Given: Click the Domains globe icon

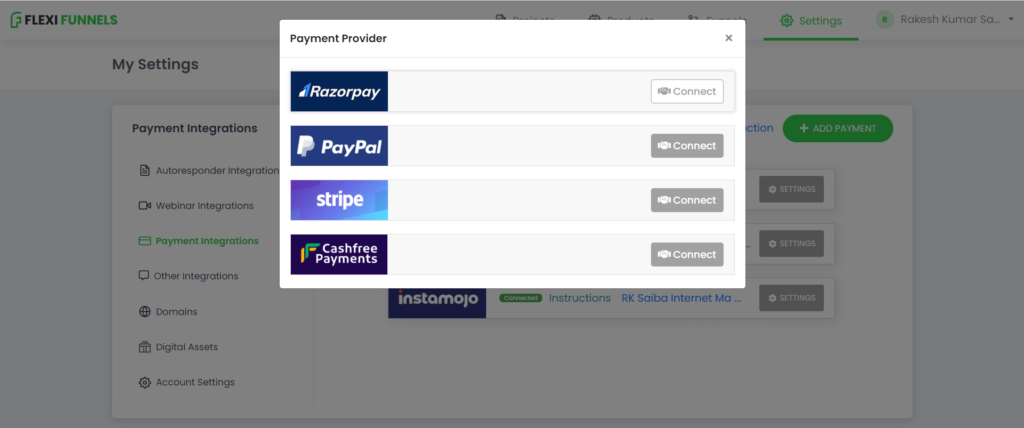Looking at the screenshot, I should 145,312.
